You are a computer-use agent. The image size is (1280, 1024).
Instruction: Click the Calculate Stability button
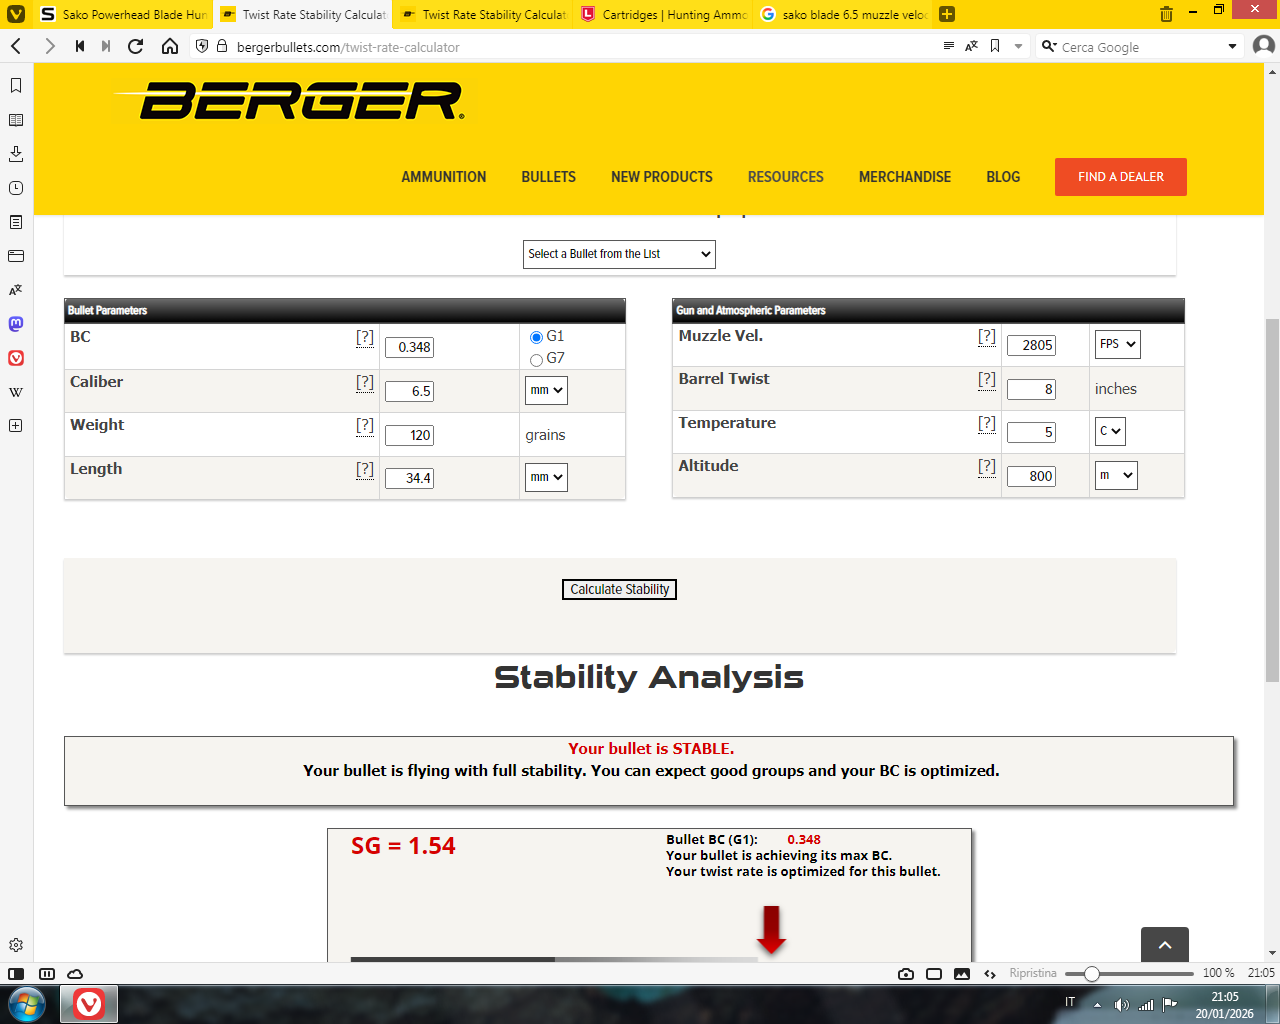pos(620,589)
